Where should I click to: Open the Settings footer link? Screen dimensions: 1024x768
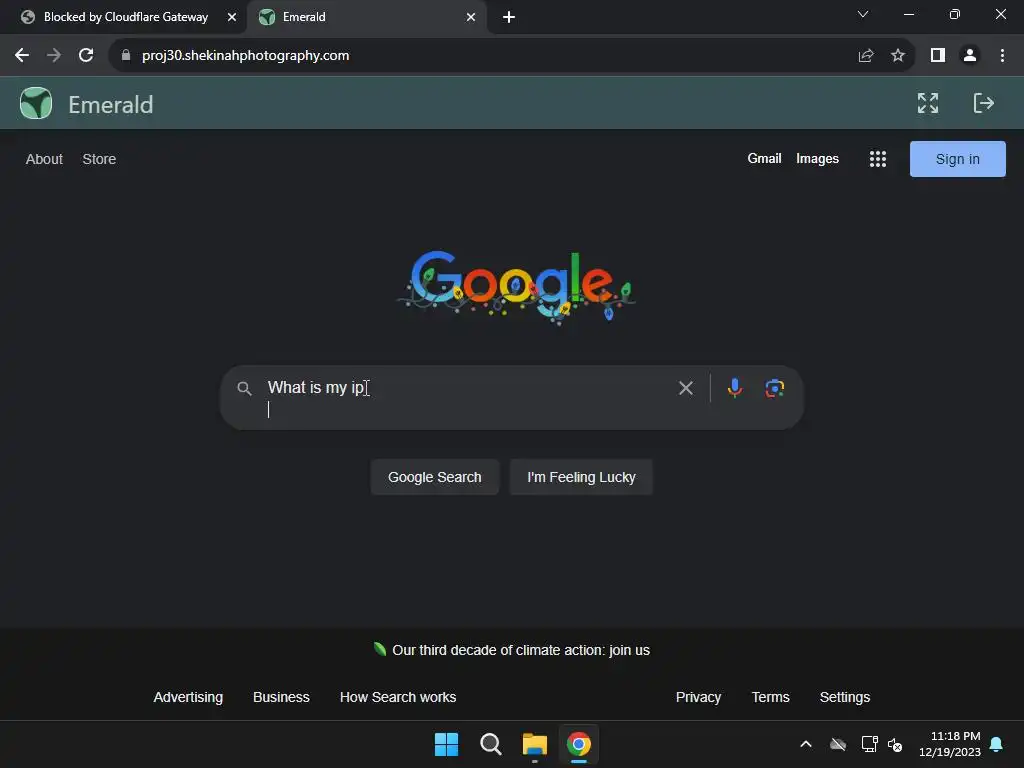coord(844,697)
